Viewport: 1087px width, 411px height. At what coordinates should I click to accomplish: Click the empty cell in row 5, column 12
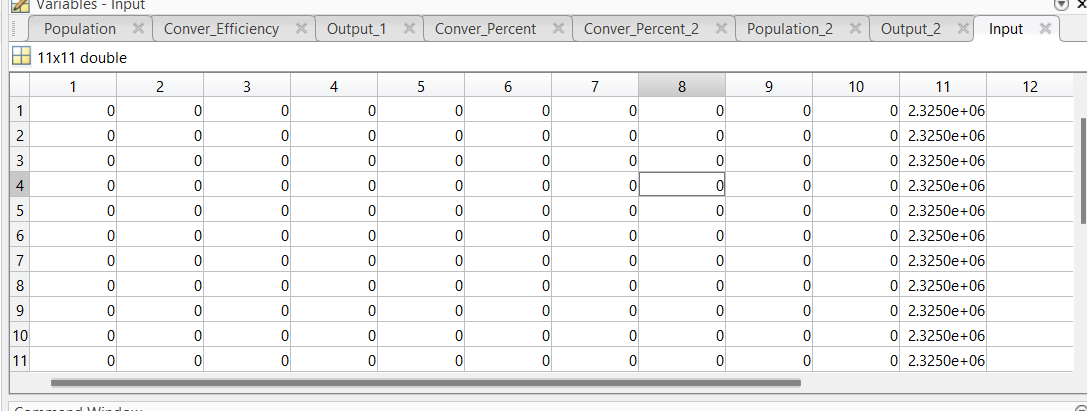1029,210
